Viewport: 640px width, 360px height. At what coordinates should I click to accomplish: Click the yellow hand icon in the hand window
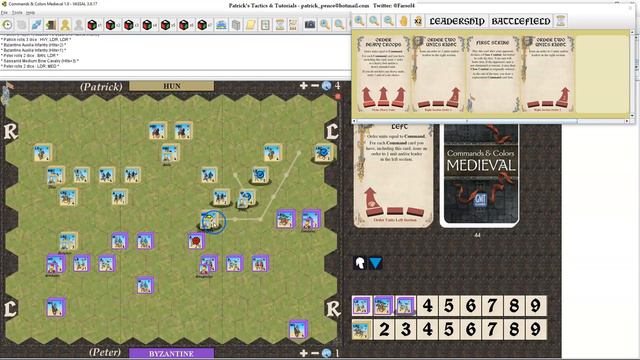click(403, 21)
